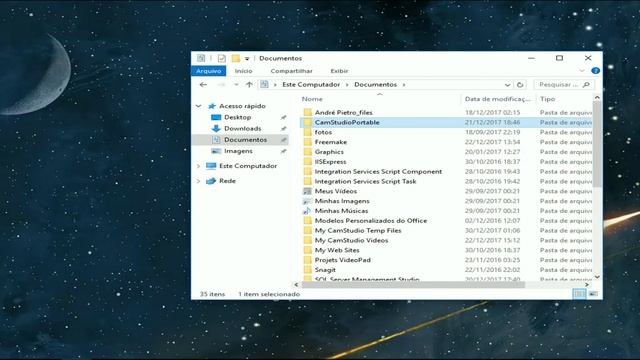This screenshot has height=360, width=640.
Task: Click the vertical scrollbar up arrow
Action: 597,98
